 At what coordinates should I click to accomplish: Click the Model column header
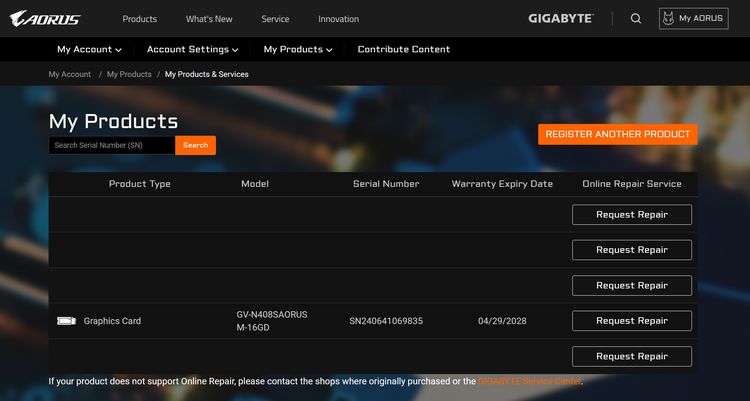(255, 184)
